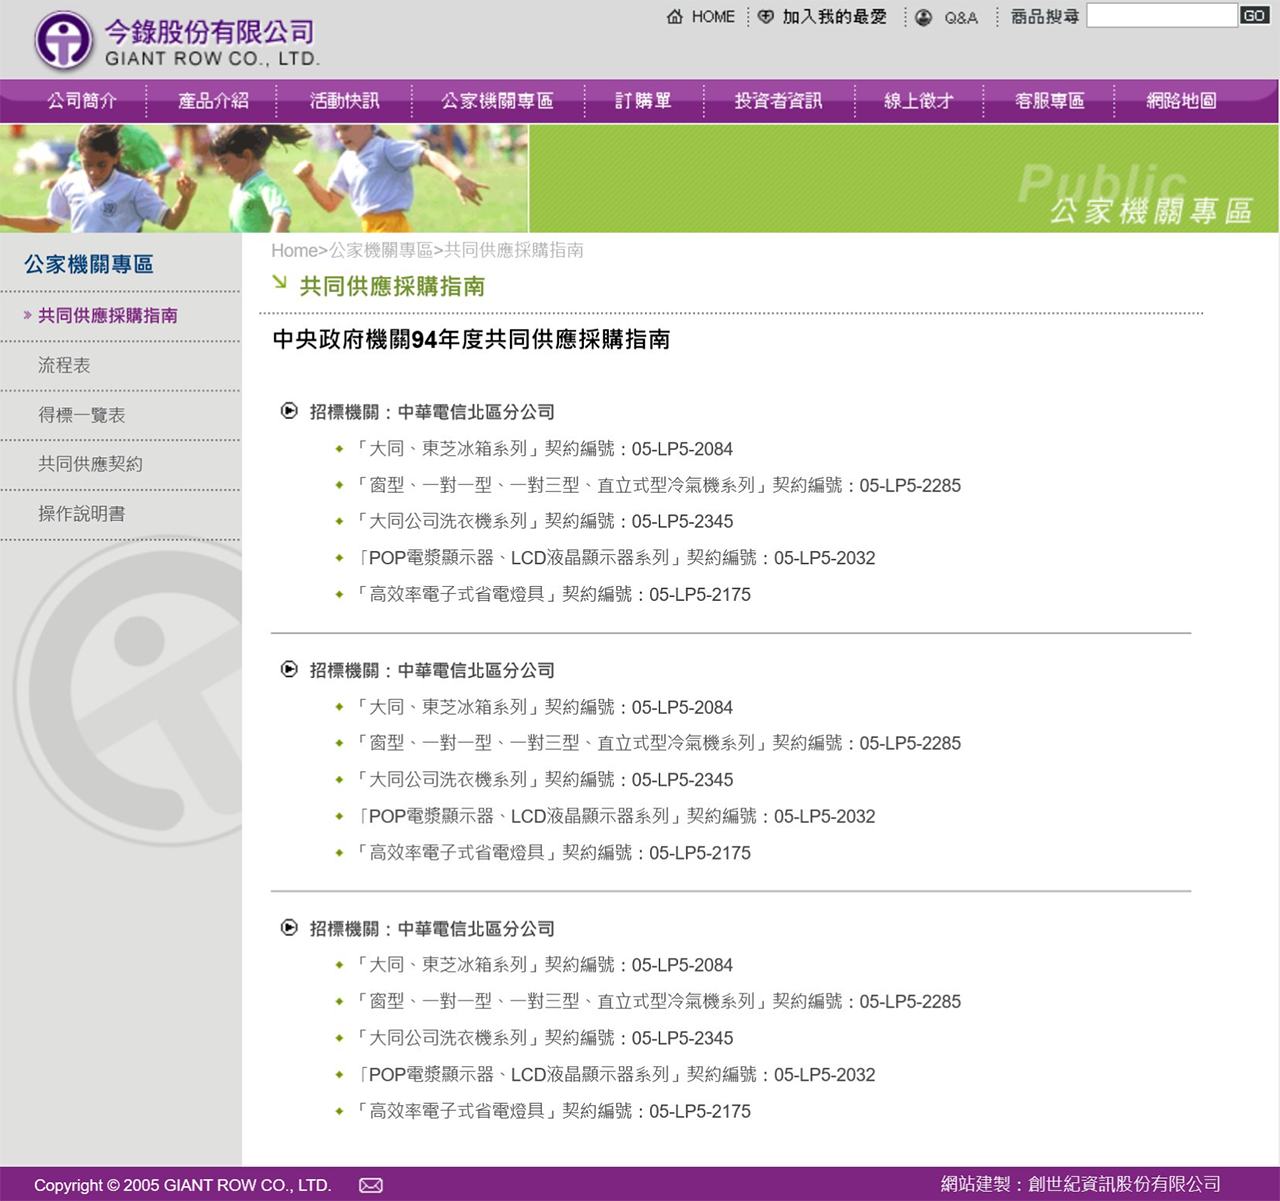
Task: Click the email envelope icon in footer
Action: (x=371, y=1185)
